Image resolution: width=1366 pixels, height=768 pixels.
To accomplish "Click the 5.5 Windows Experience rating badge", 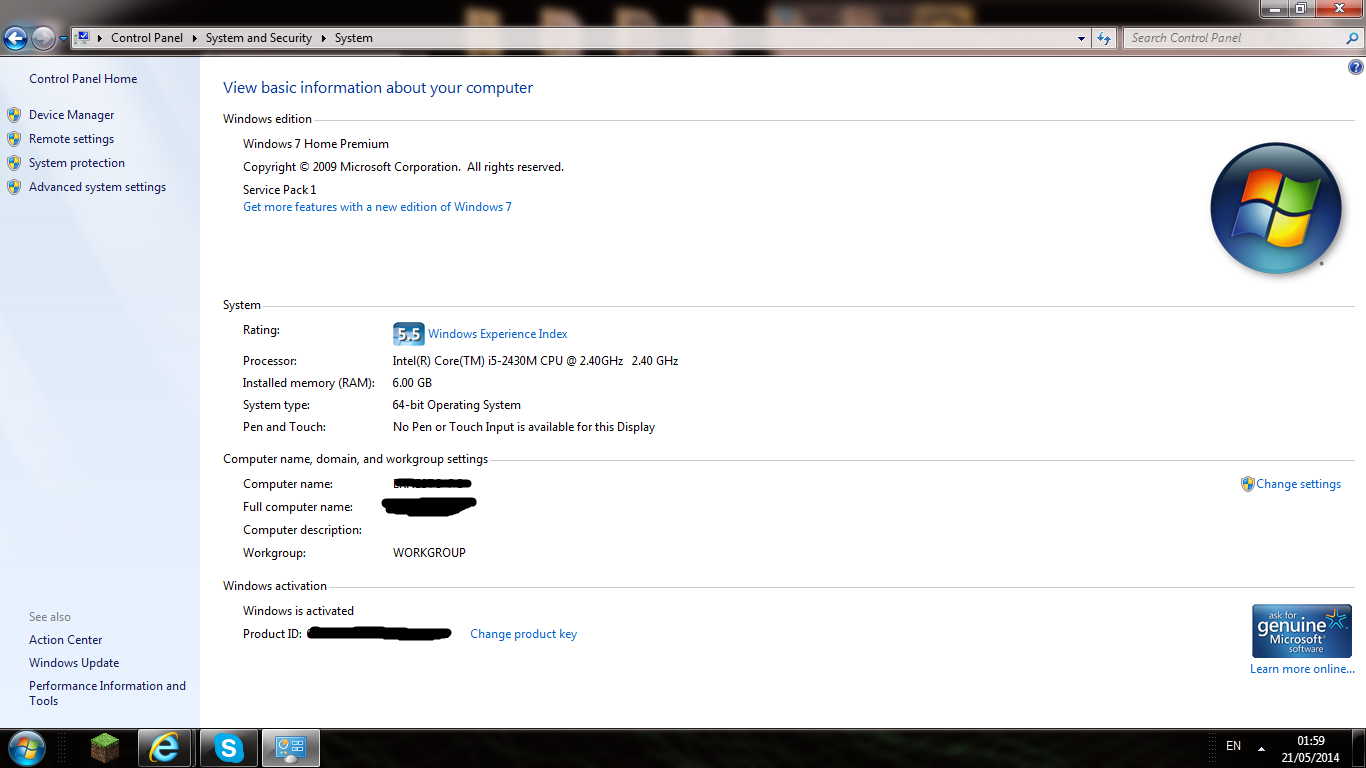I will [x=409, y=334].
